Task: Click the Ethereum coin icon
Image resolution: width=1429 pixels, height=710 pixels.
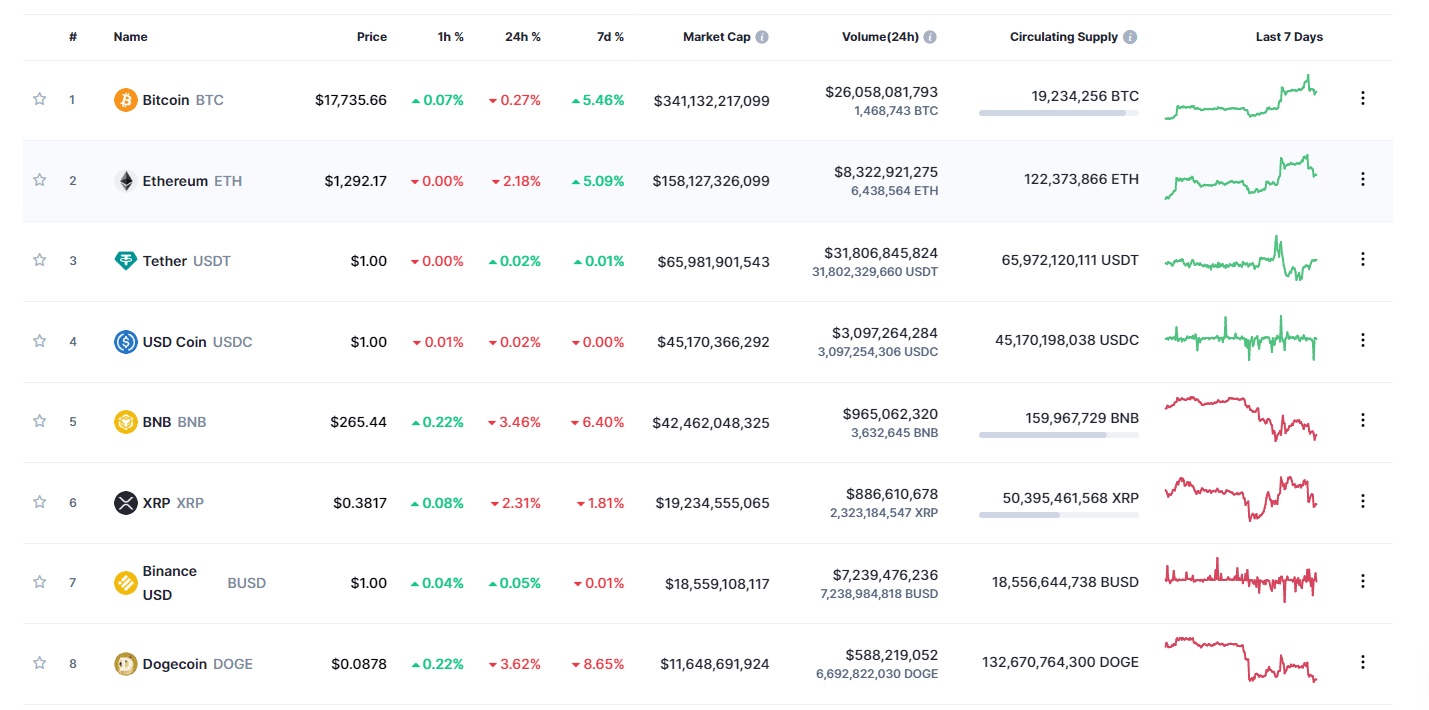Action: pos(124,180)
